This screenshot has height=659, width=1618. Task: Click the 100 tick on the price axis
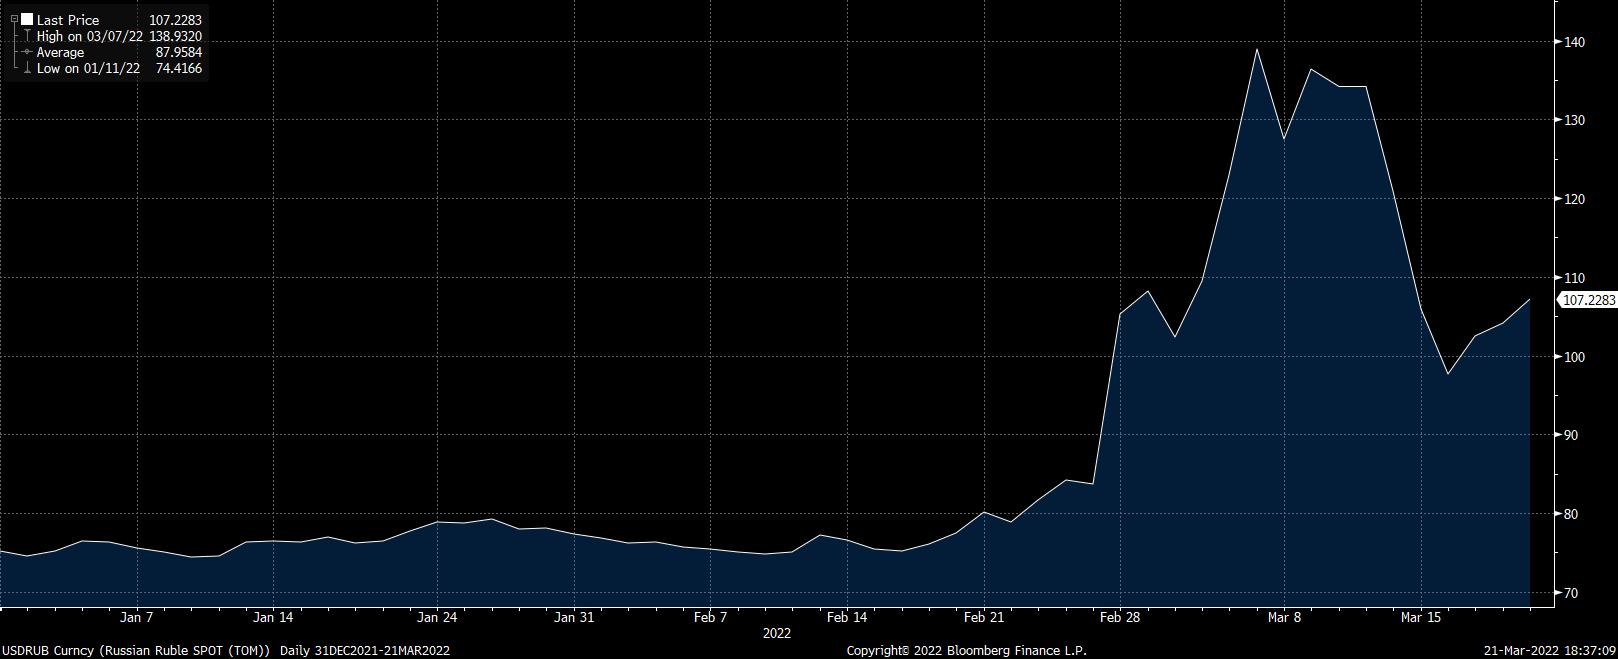pos(1574,357)
